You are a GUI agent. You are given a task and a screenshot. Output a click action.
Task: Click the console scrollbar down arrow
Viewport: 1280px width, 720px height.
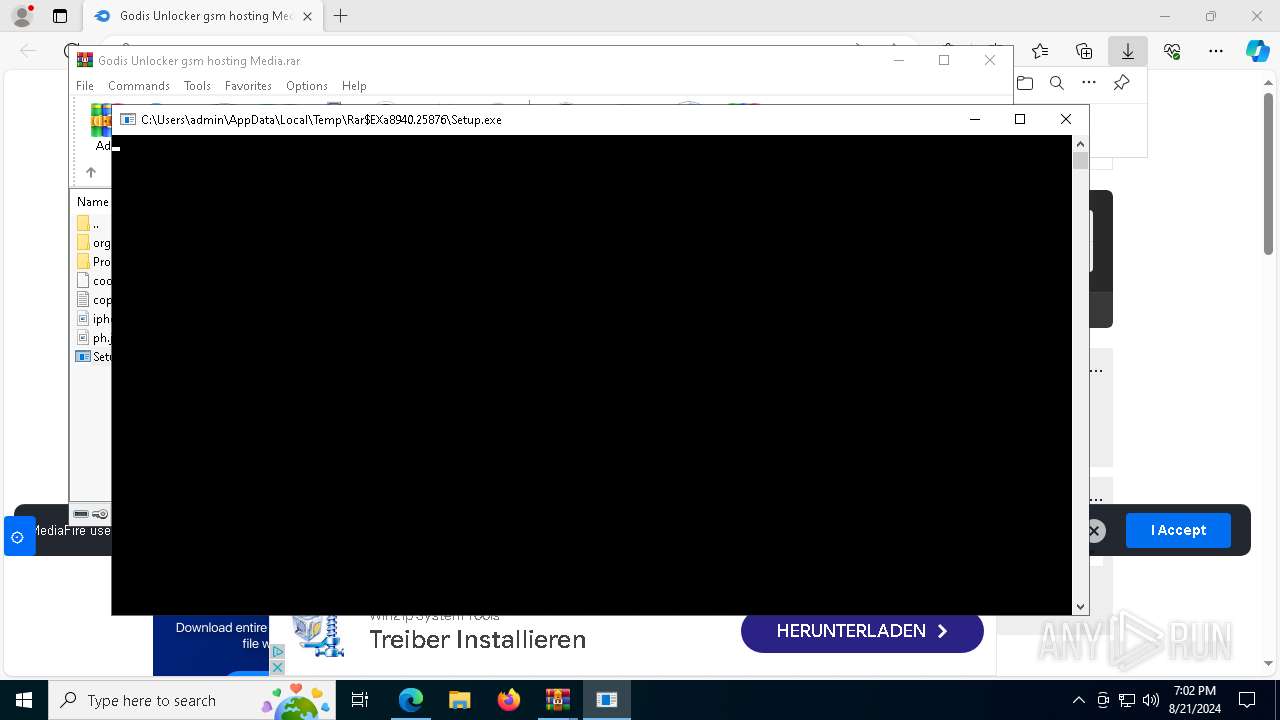click(1080, 607)
